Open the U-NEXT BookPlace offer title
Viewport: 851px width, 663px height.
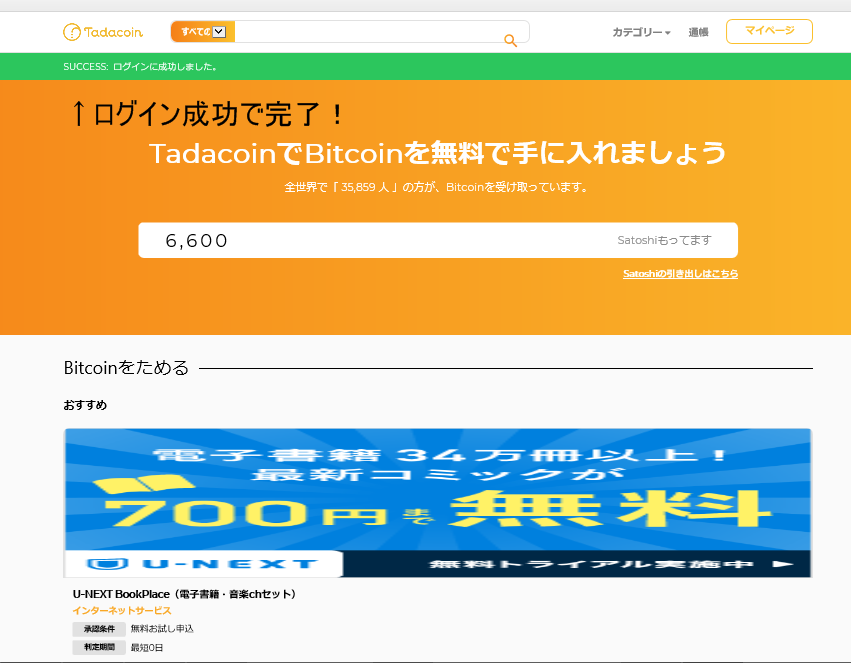point(185,594)
